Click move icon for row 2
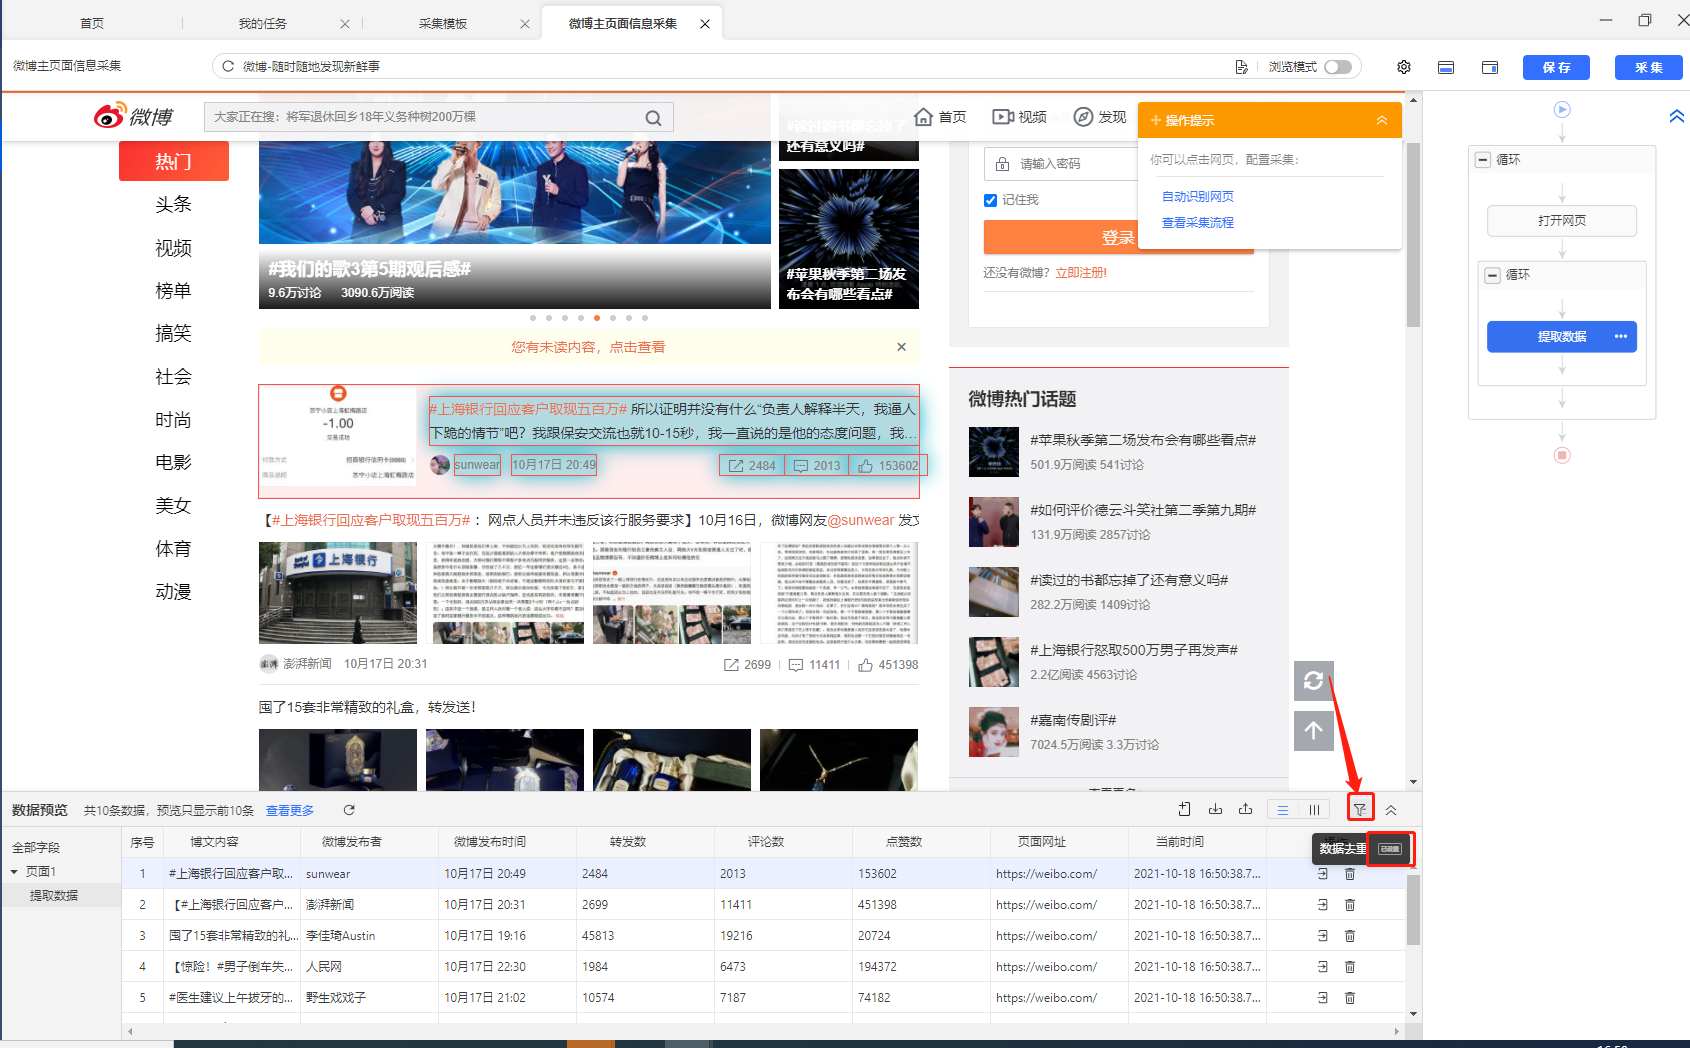 click(1322, 905)
